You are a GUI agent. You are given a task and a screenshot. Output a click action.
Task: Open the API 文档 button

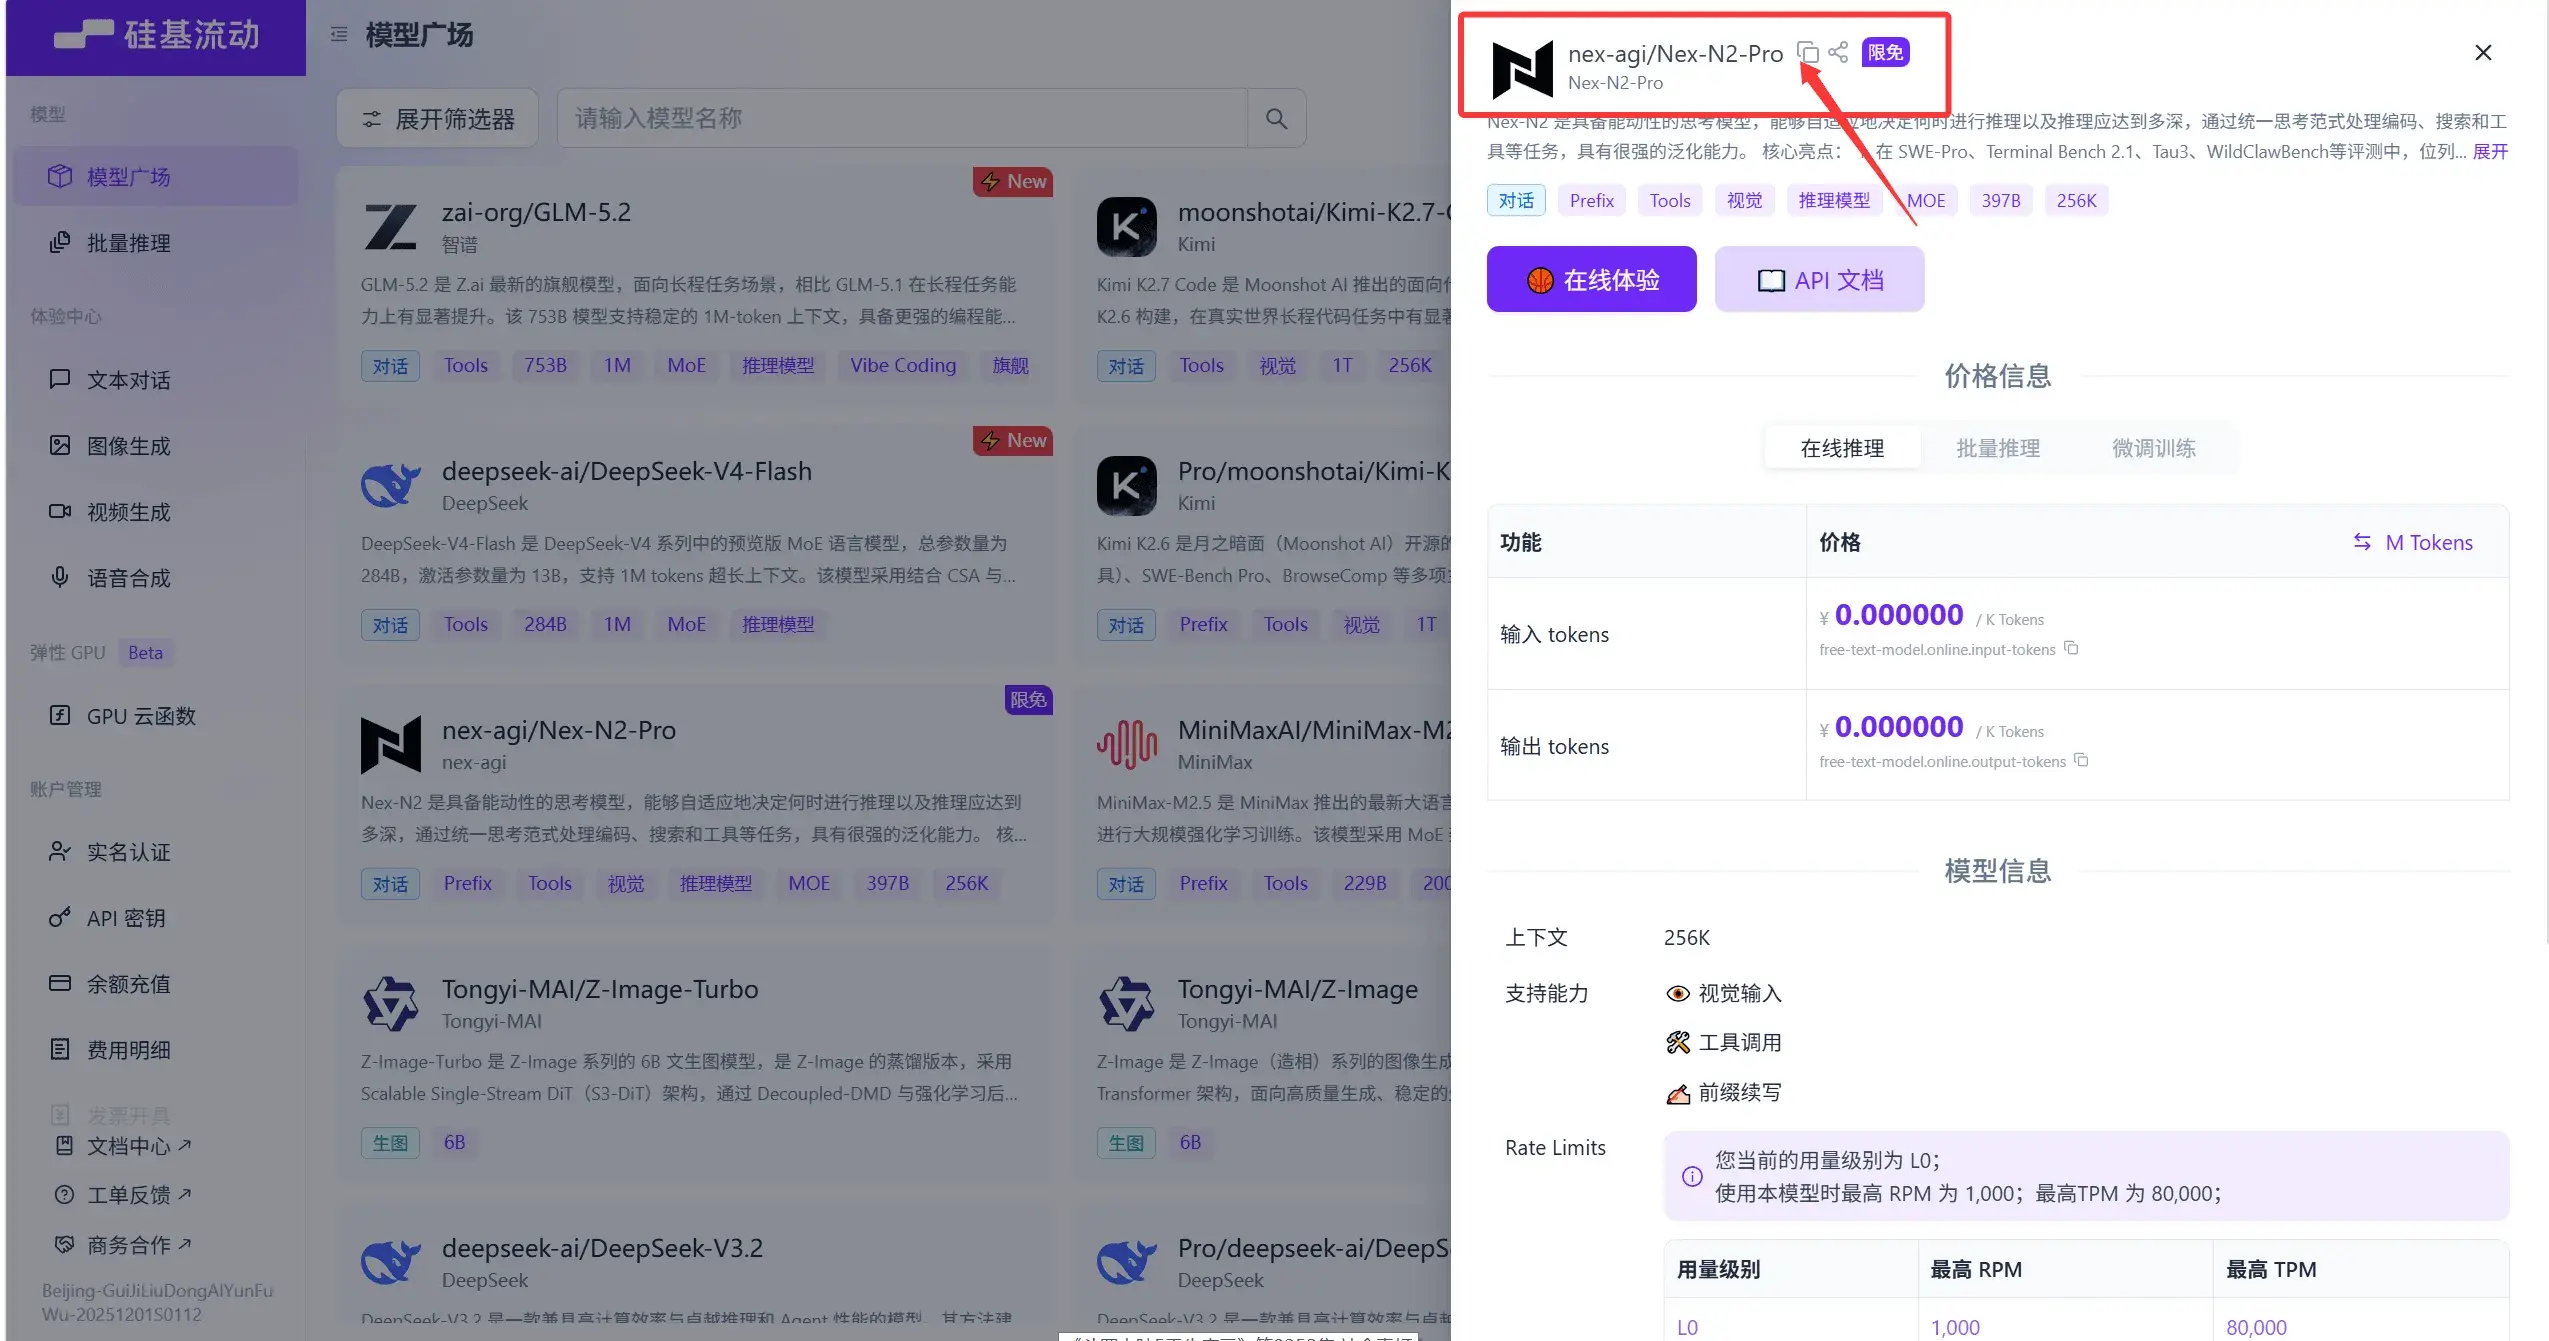[x=1819, y=280]
